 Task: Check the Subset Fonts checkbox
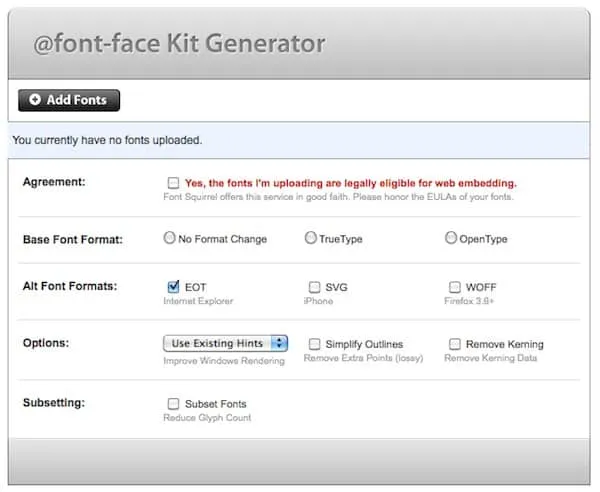point(174,404)
